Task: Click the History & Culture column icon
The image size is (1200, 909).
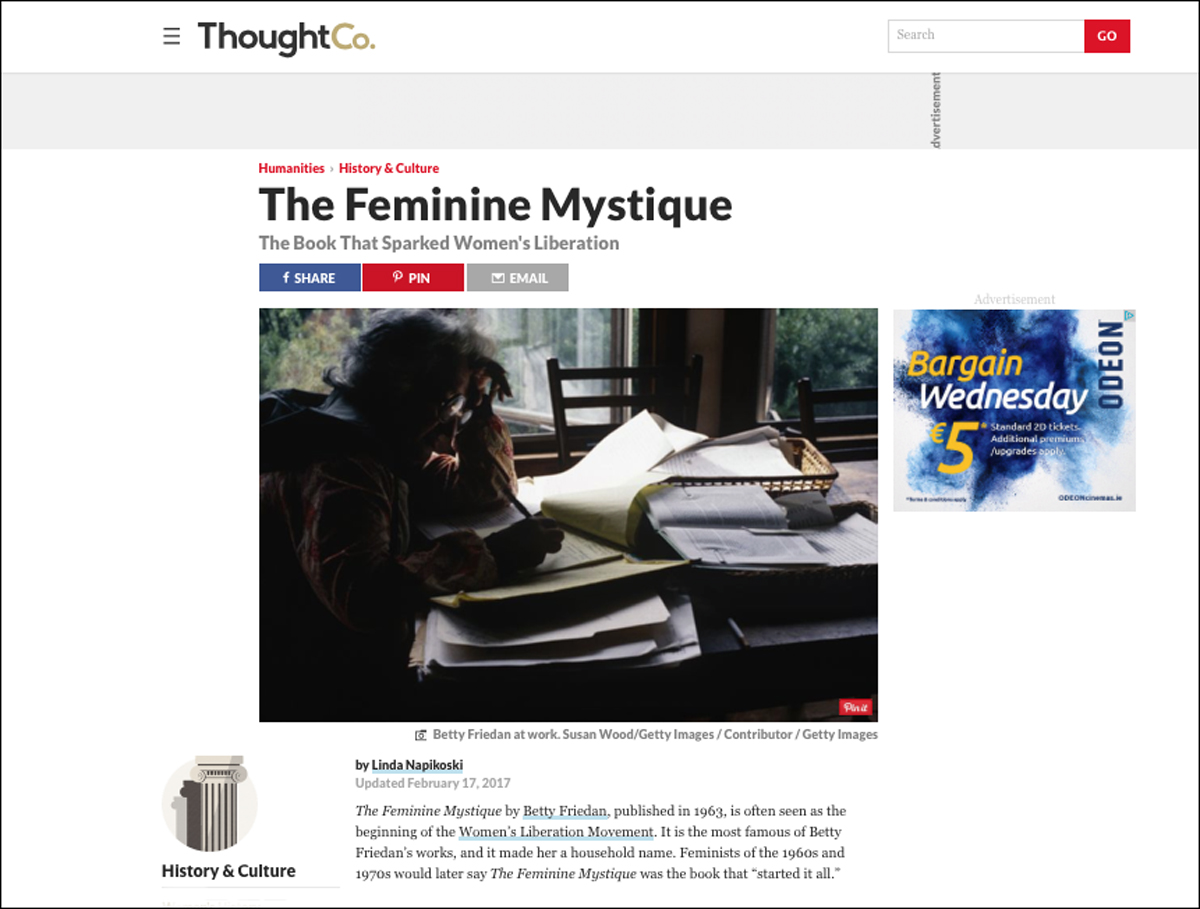Action: point(210,804)
